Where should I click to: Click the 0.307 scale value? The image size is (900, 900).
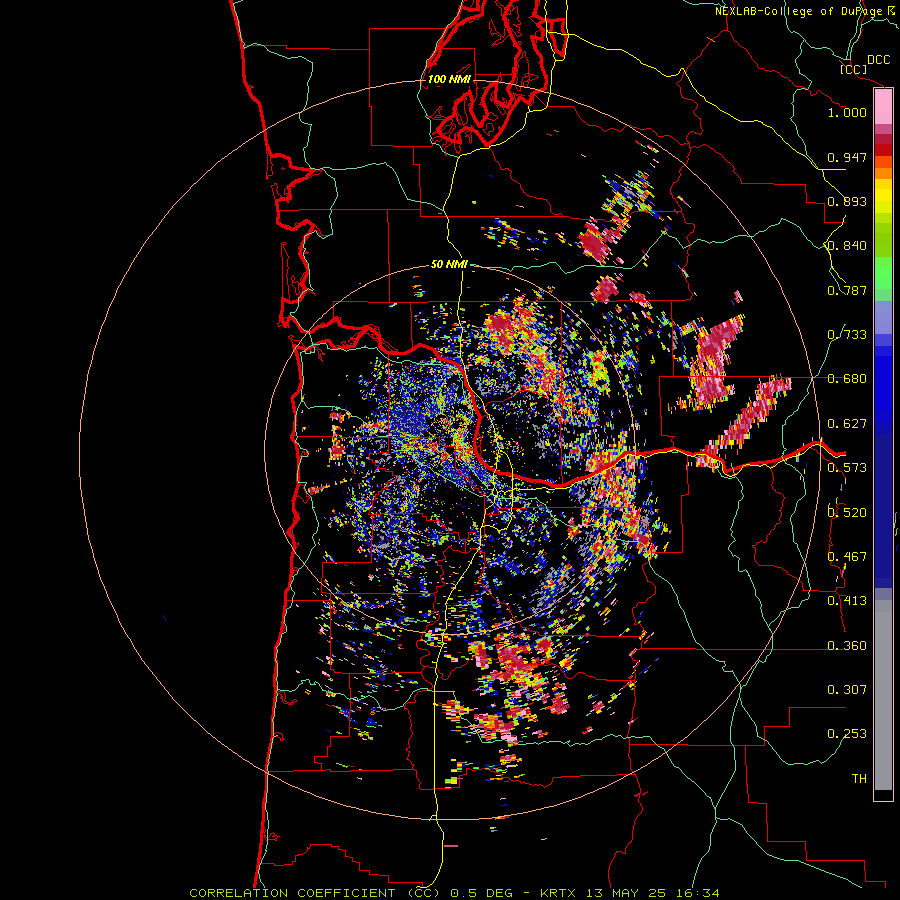pyautogui.click(x=847, y=690)
